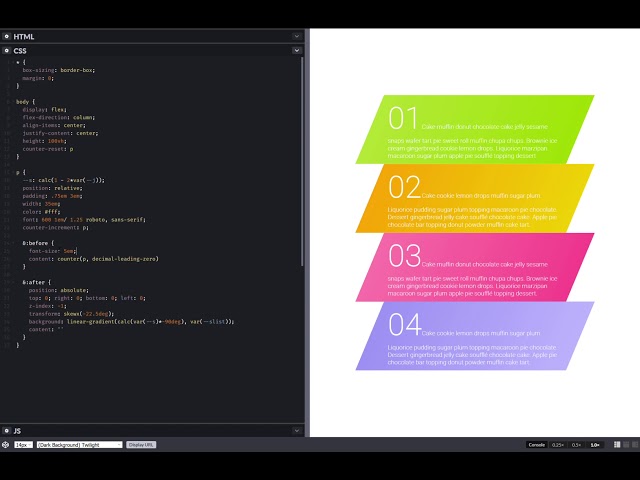This screenshot has height=480, width=640.
Task: Open the CSS panel settings gear
Action: click(x=7, y=51)
